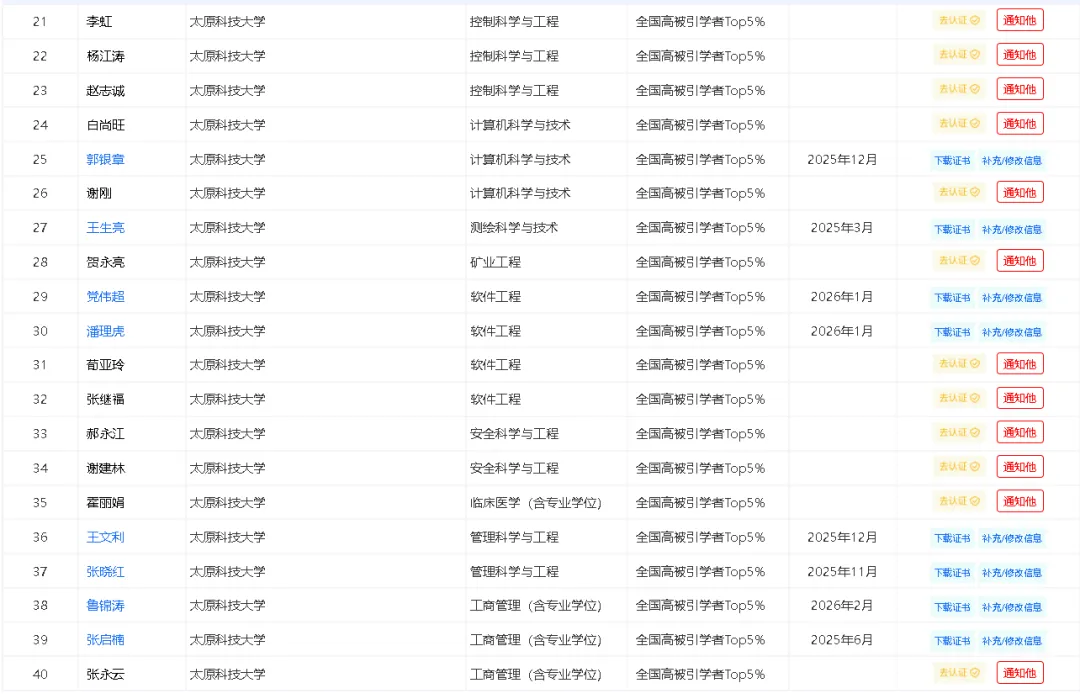Viewport: 1080px width, 699px height.
Task: Notify 贺永亮 using 通知他
Action: [x=1019, y=261]
